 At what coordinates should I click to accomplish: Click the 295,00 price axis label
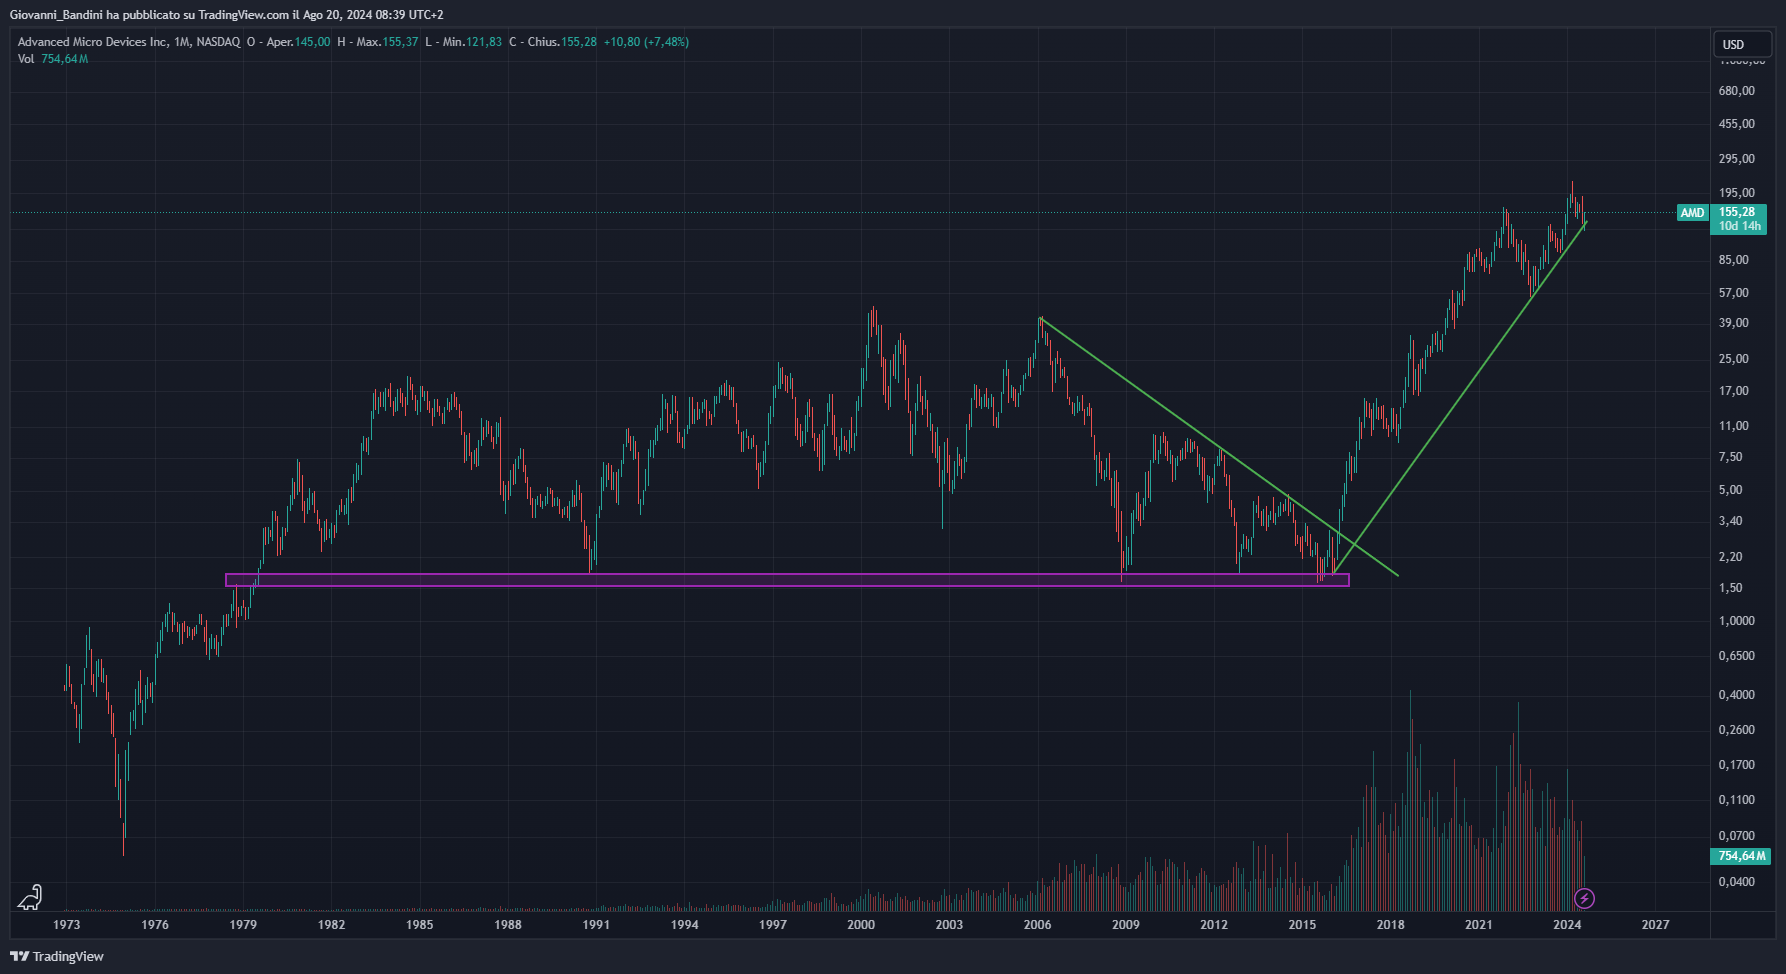(1737, 159)
